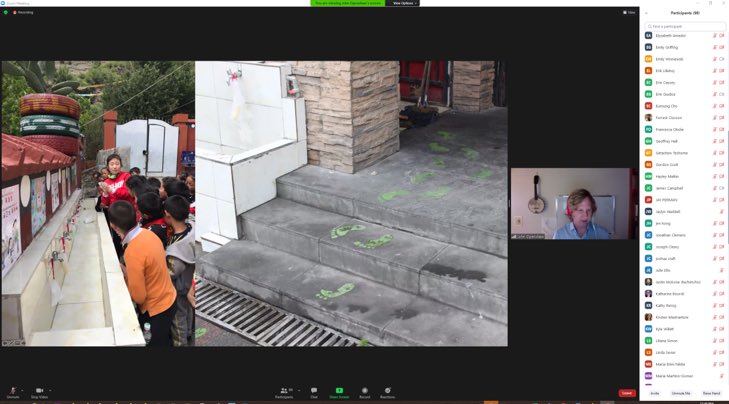The height and width of the screenshot is (404, 729).
Task: Click muted mic icon in Geoffrey Hall row
Action: tap(715, 141)
